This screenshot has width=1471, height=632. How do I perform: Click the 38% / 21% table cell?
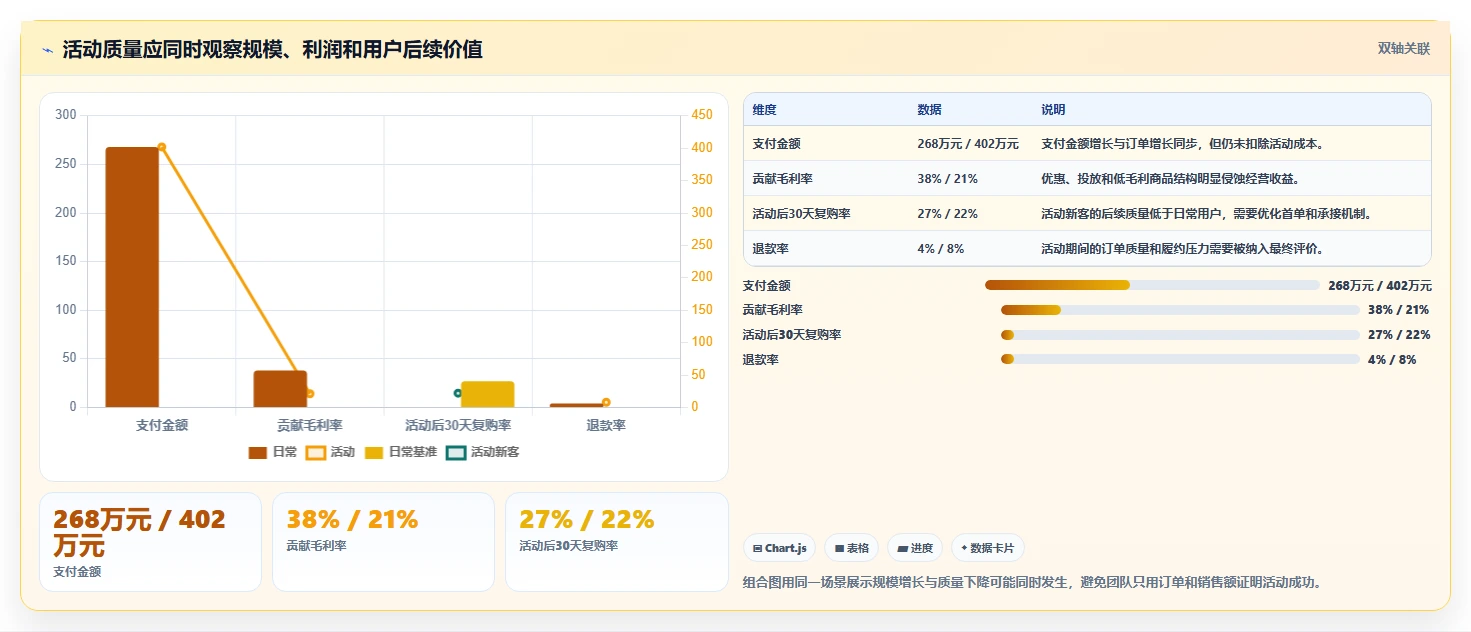[x=947, y=179]
